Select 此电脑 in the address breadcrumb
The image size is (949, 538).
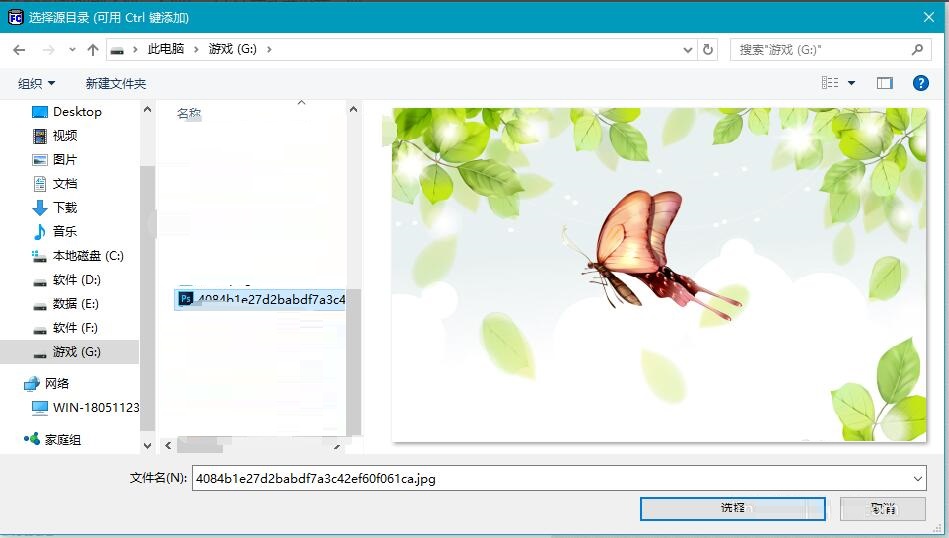pyautogui.click(x=165, y=49)
